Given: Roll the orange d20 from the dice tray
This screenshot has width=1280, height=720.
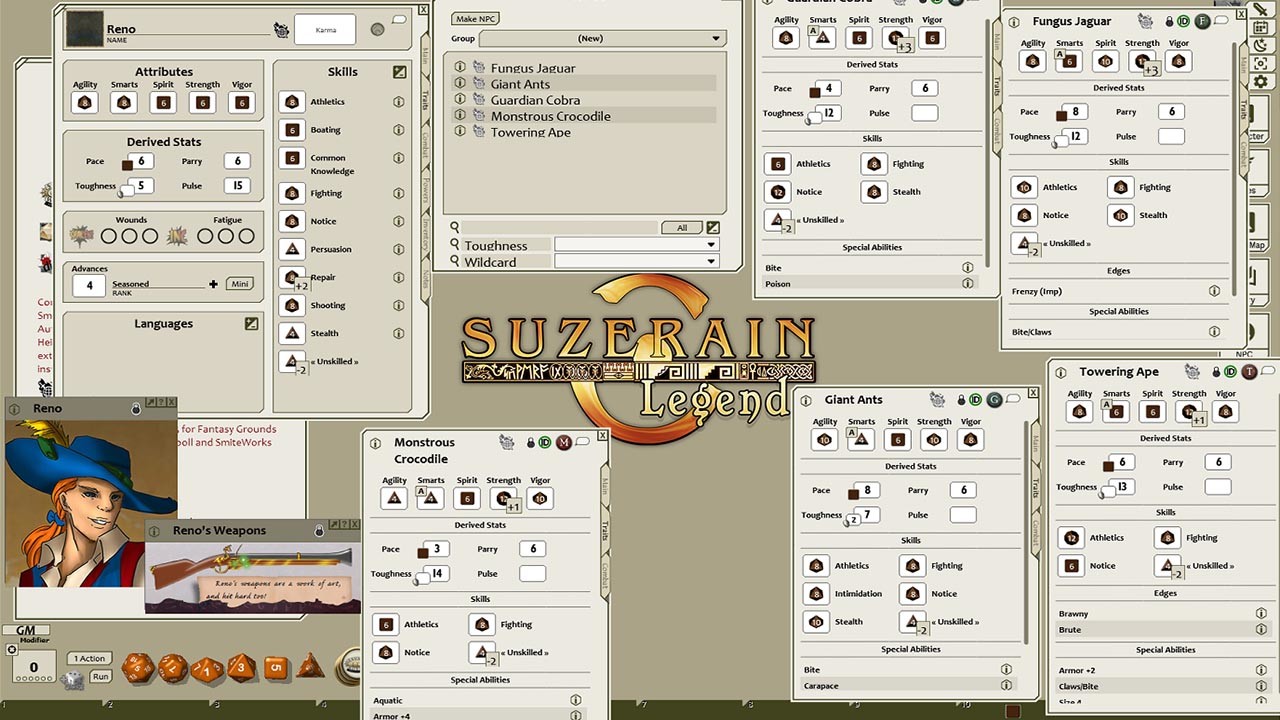Looking at the screenshot, I should point(137,667).
